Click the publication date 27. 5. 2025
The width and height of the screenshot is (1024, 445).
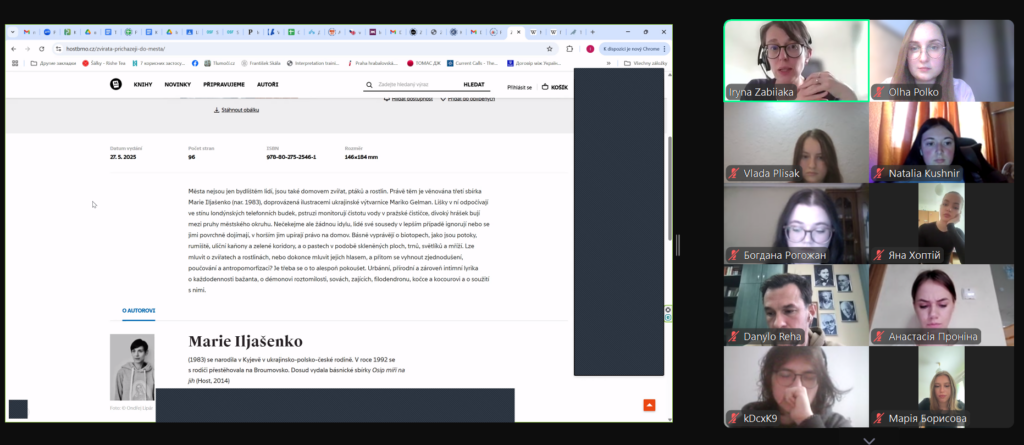123,157
